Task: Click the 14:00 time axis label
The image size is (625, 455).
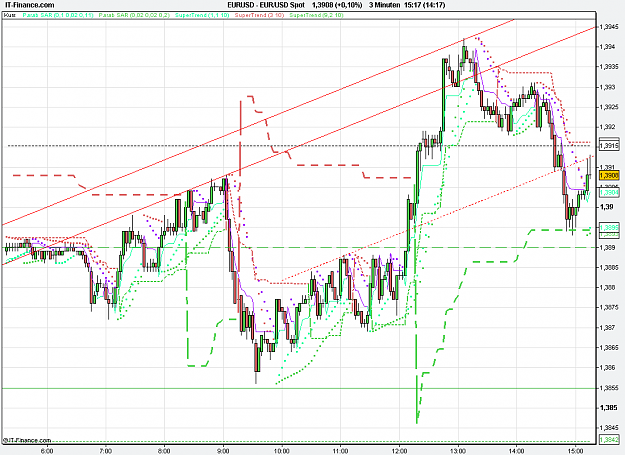Action: tap(517, 451)
